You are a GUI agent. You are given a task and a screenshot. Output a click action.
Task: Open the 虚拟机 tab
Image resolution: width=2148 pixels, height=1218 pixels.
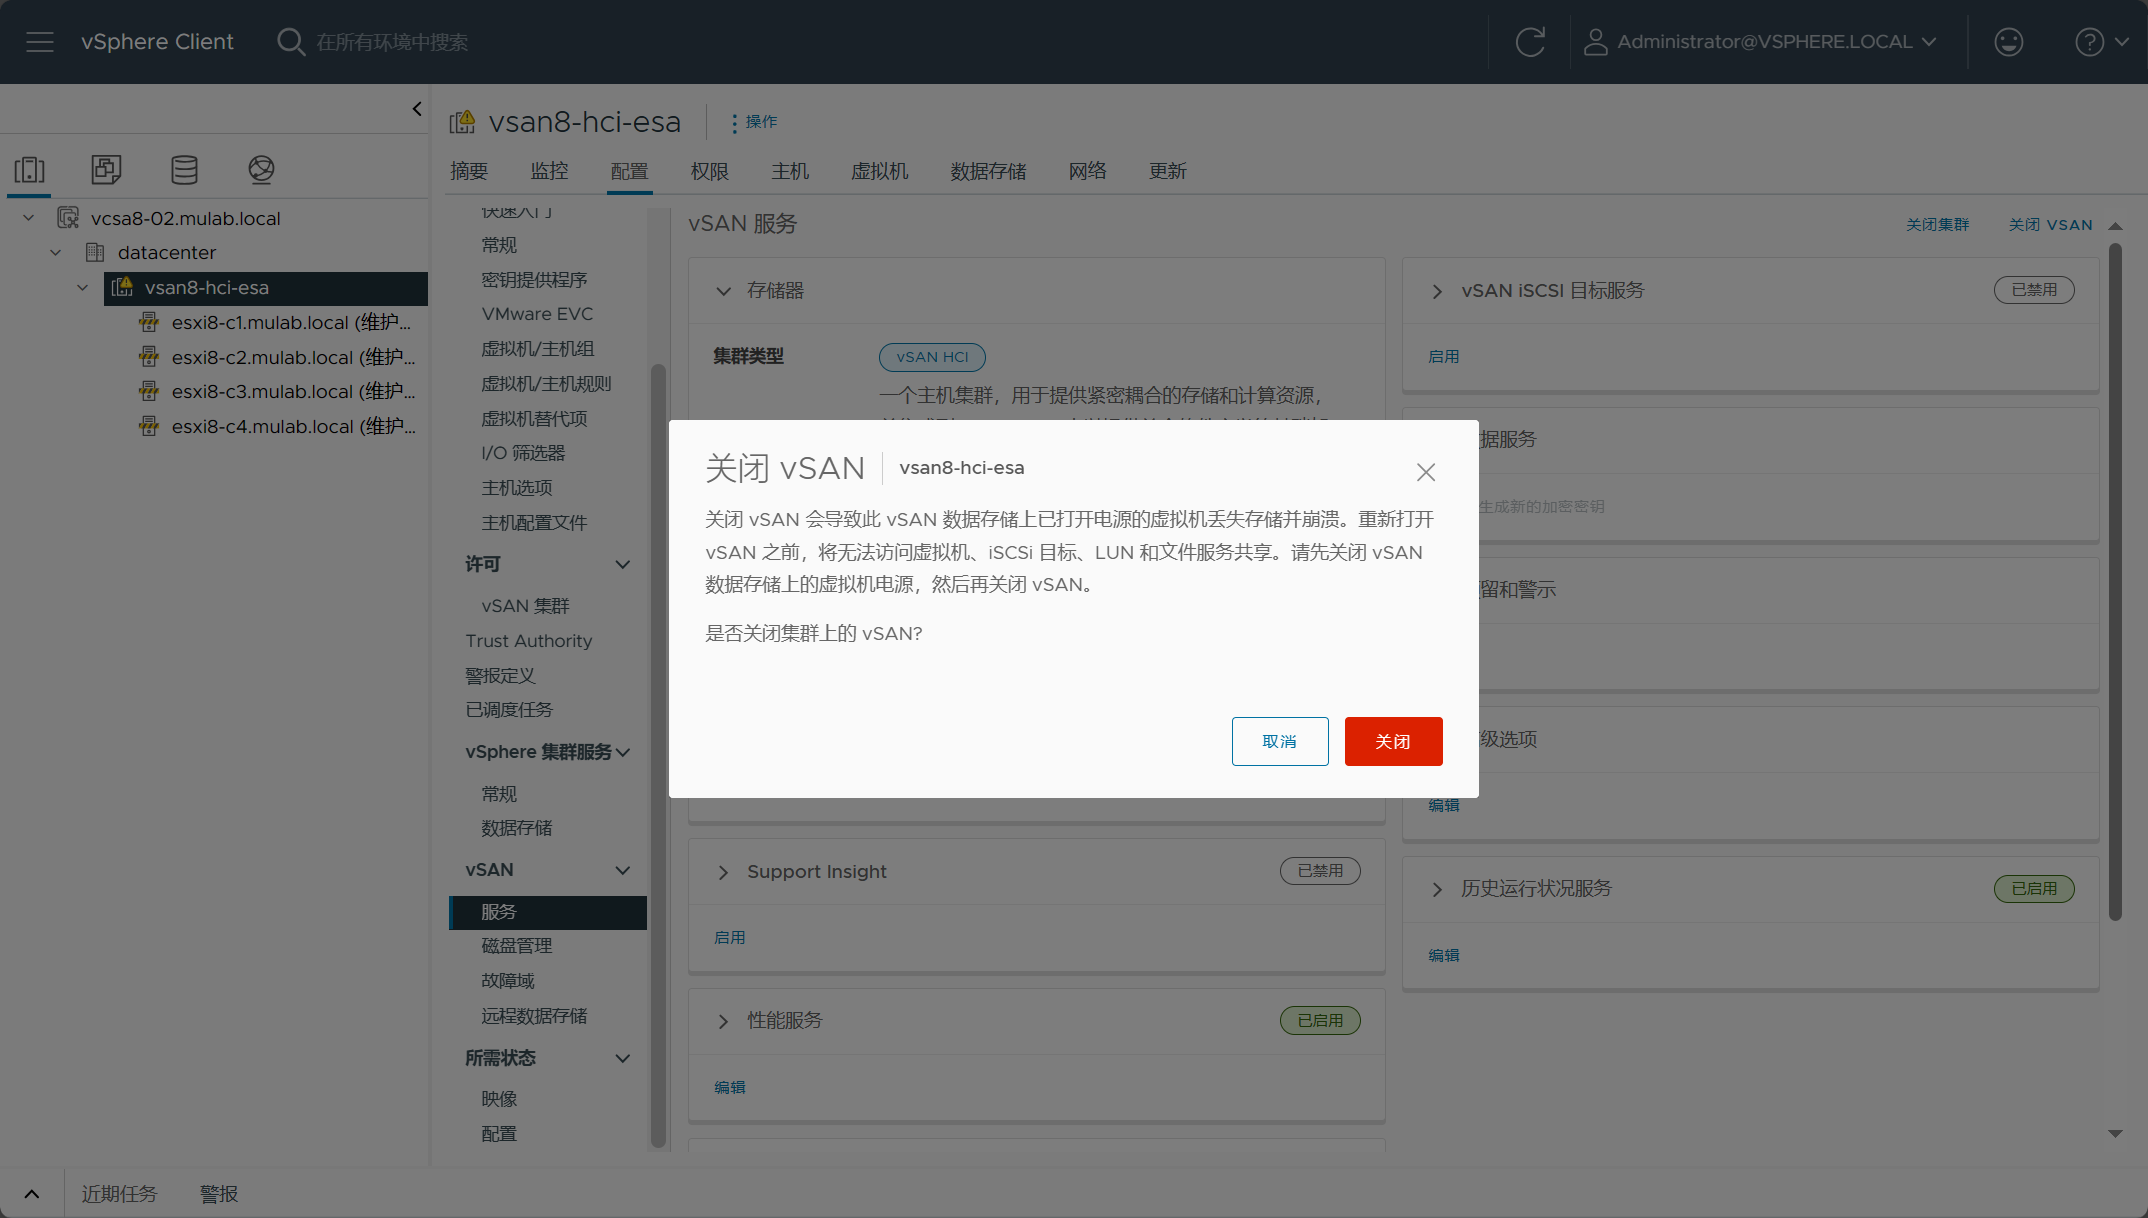tap(880, 171)
